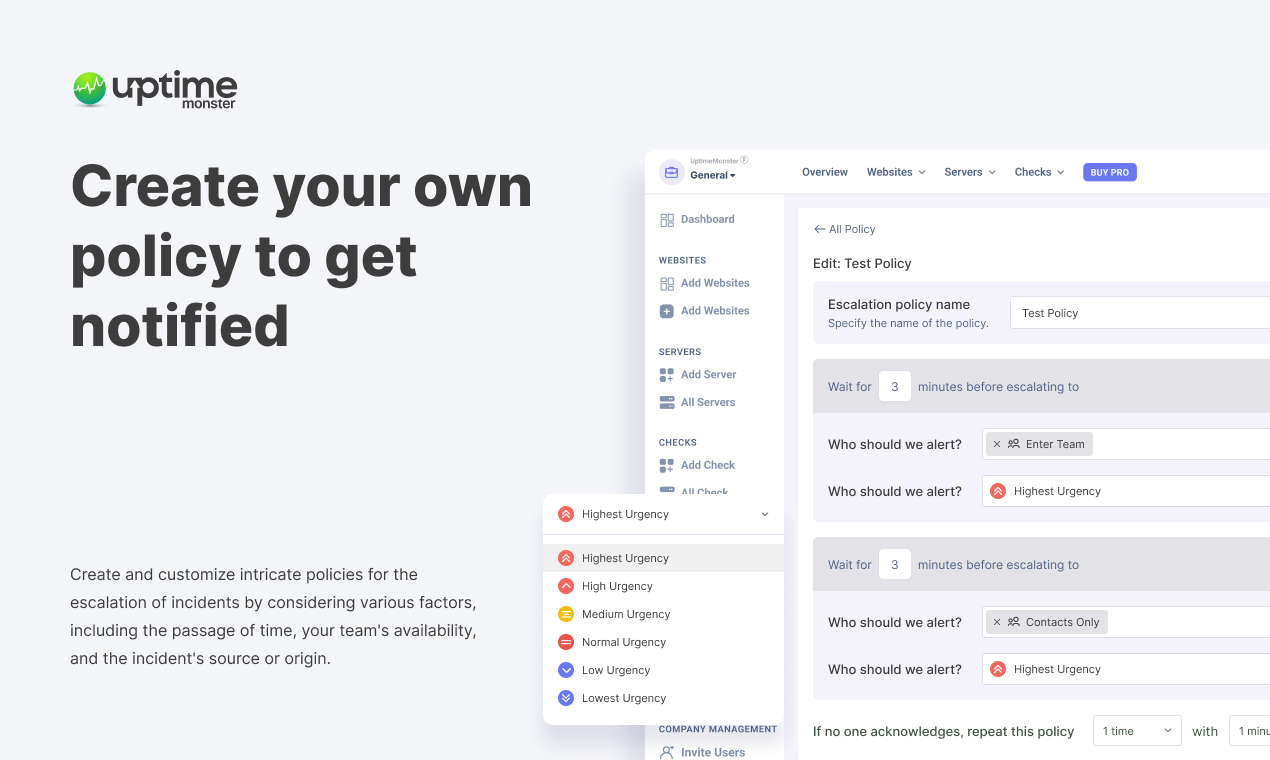
Task: Select Low Urgency option
Action: (663, 670)
